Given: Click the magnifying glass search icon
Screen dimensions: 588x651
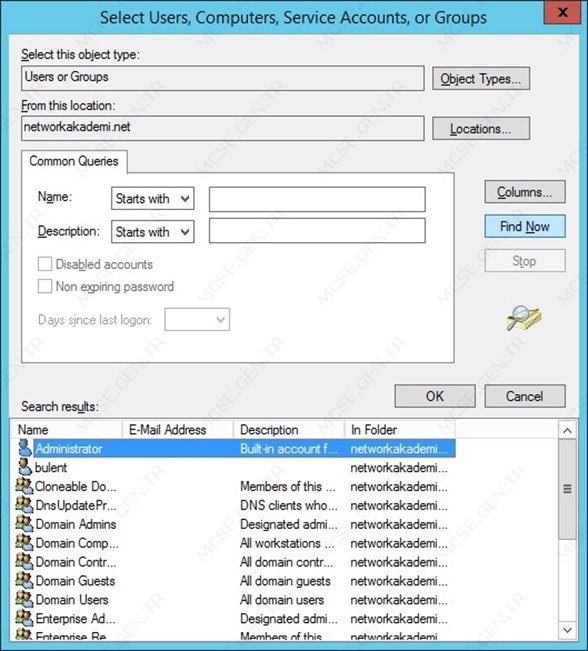Looking at the screenshot, I should pos(524,318).
